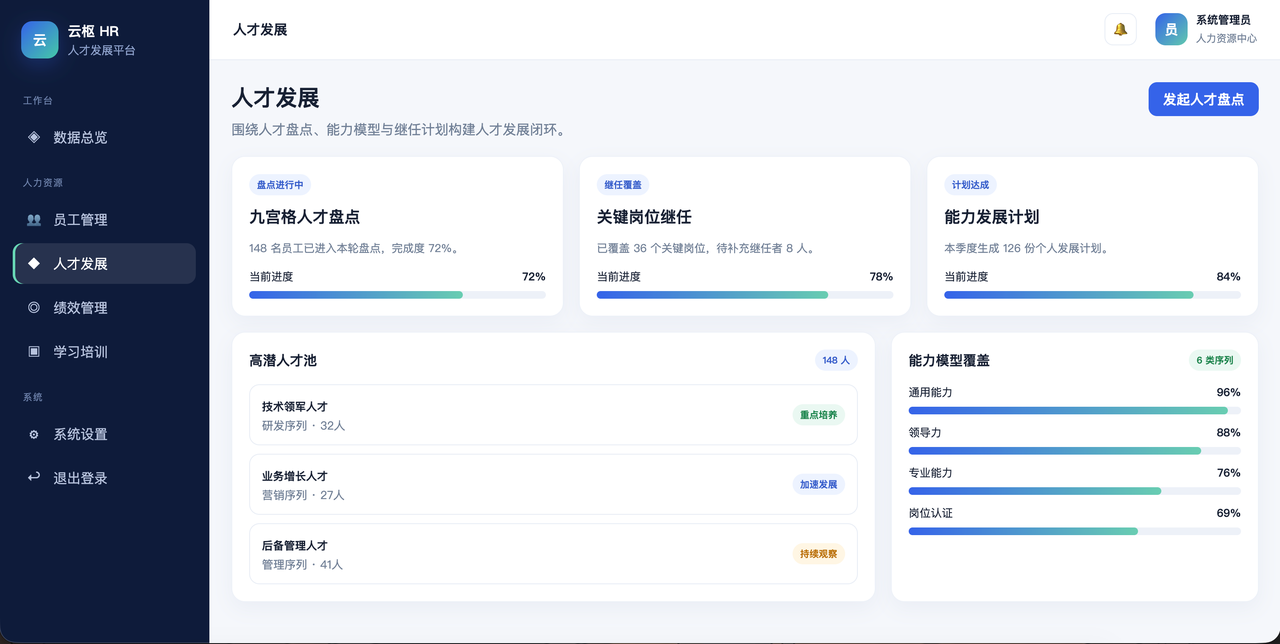Open the notification bell
This screenshot has width=1280, height=644.
(1120, 29)
